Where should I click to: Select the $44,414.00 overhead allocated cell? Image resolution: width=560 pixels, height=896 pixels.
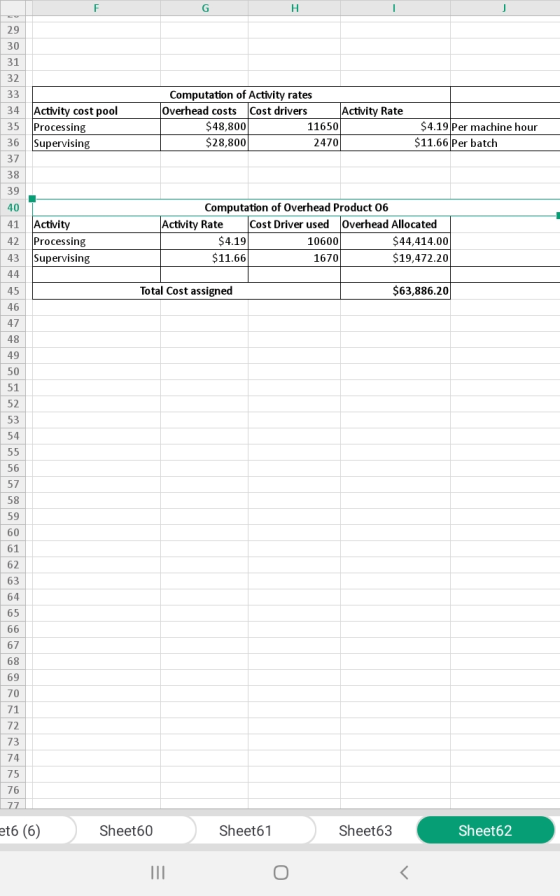(395, 241)
